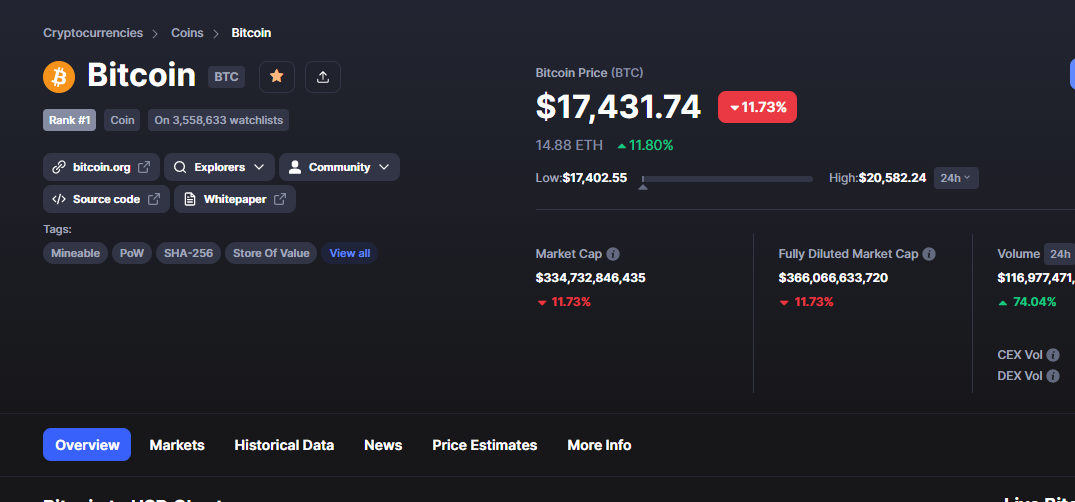Open the Whitepaper document link
Screen dimensions: 1075x502
(235, 199)
